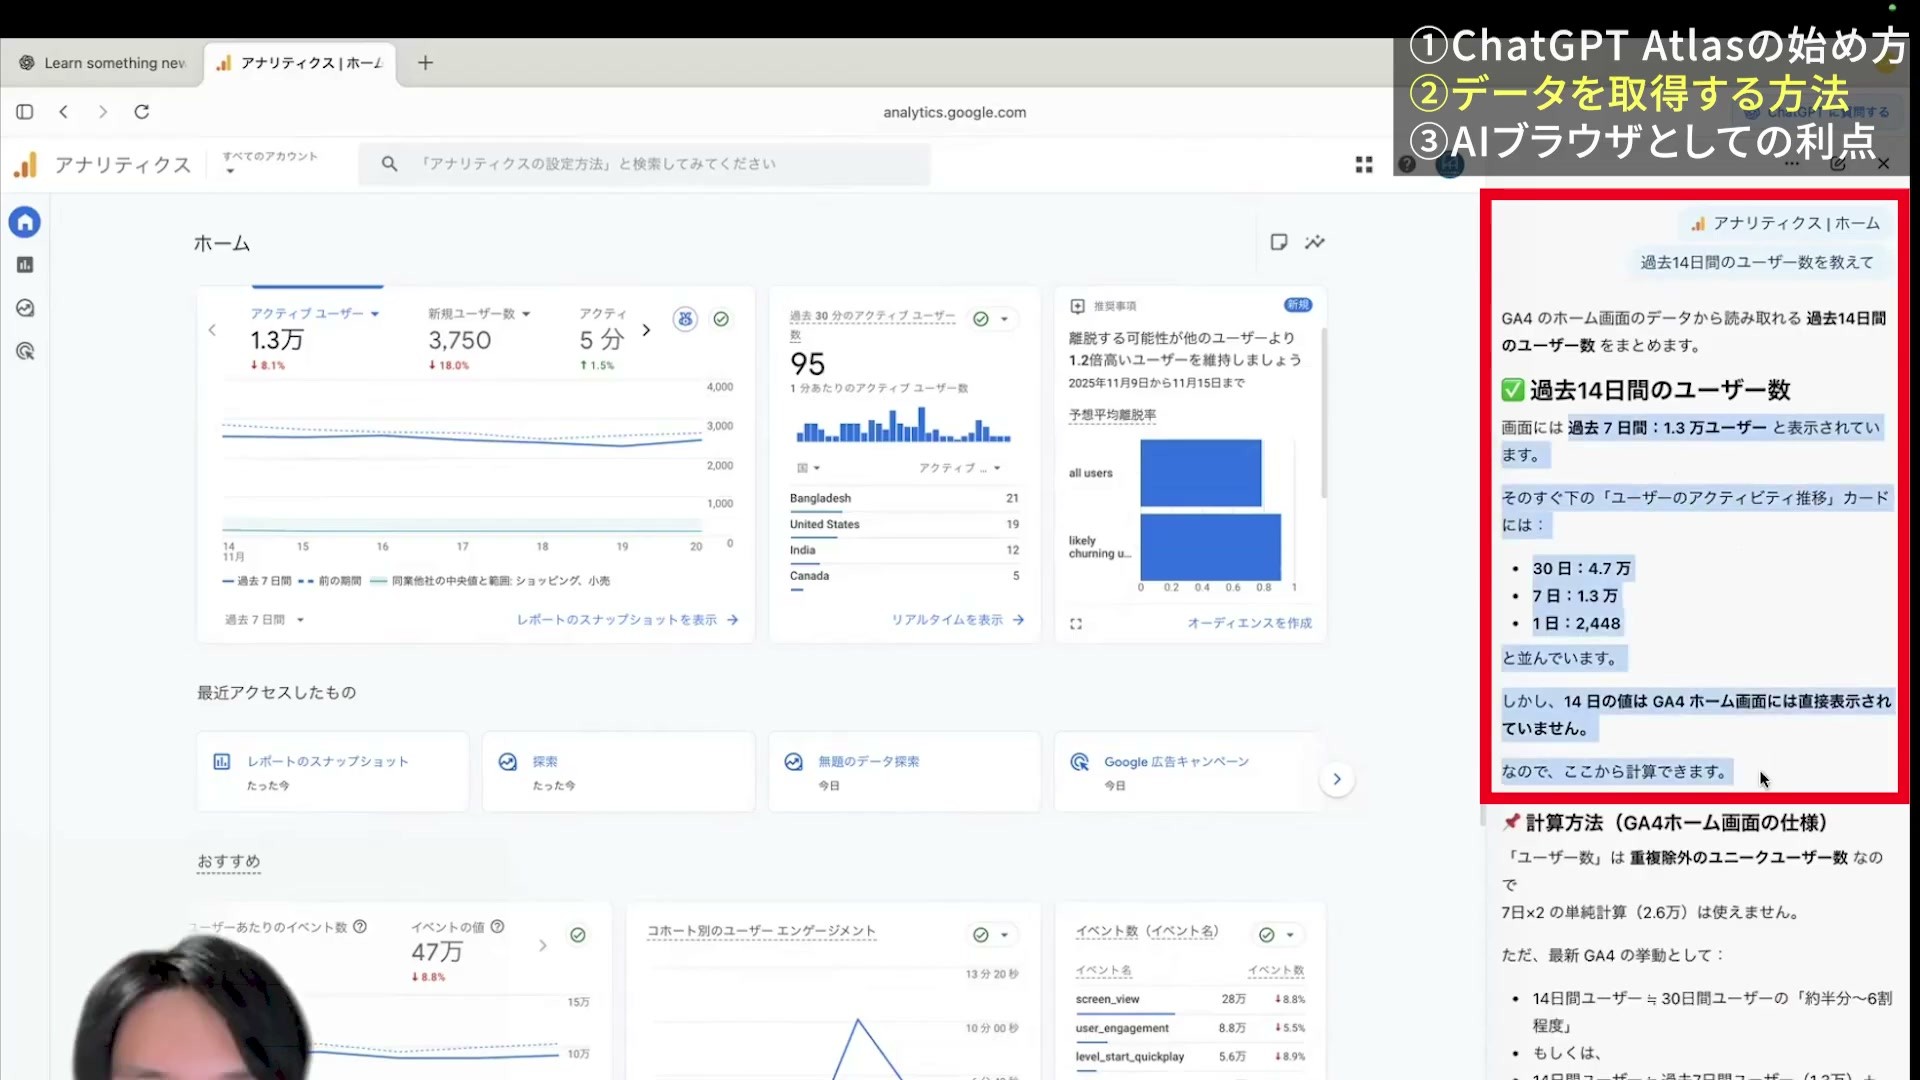Open the recent Google 広告キャンペーン card

click(1190, 771)
